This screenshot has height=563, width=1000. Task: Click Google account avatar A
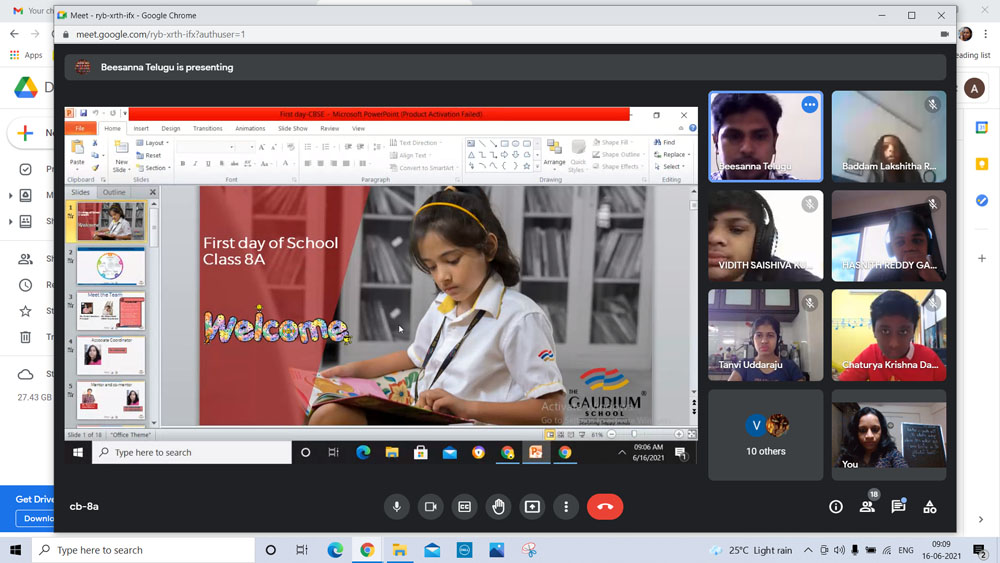click(974, 88)
